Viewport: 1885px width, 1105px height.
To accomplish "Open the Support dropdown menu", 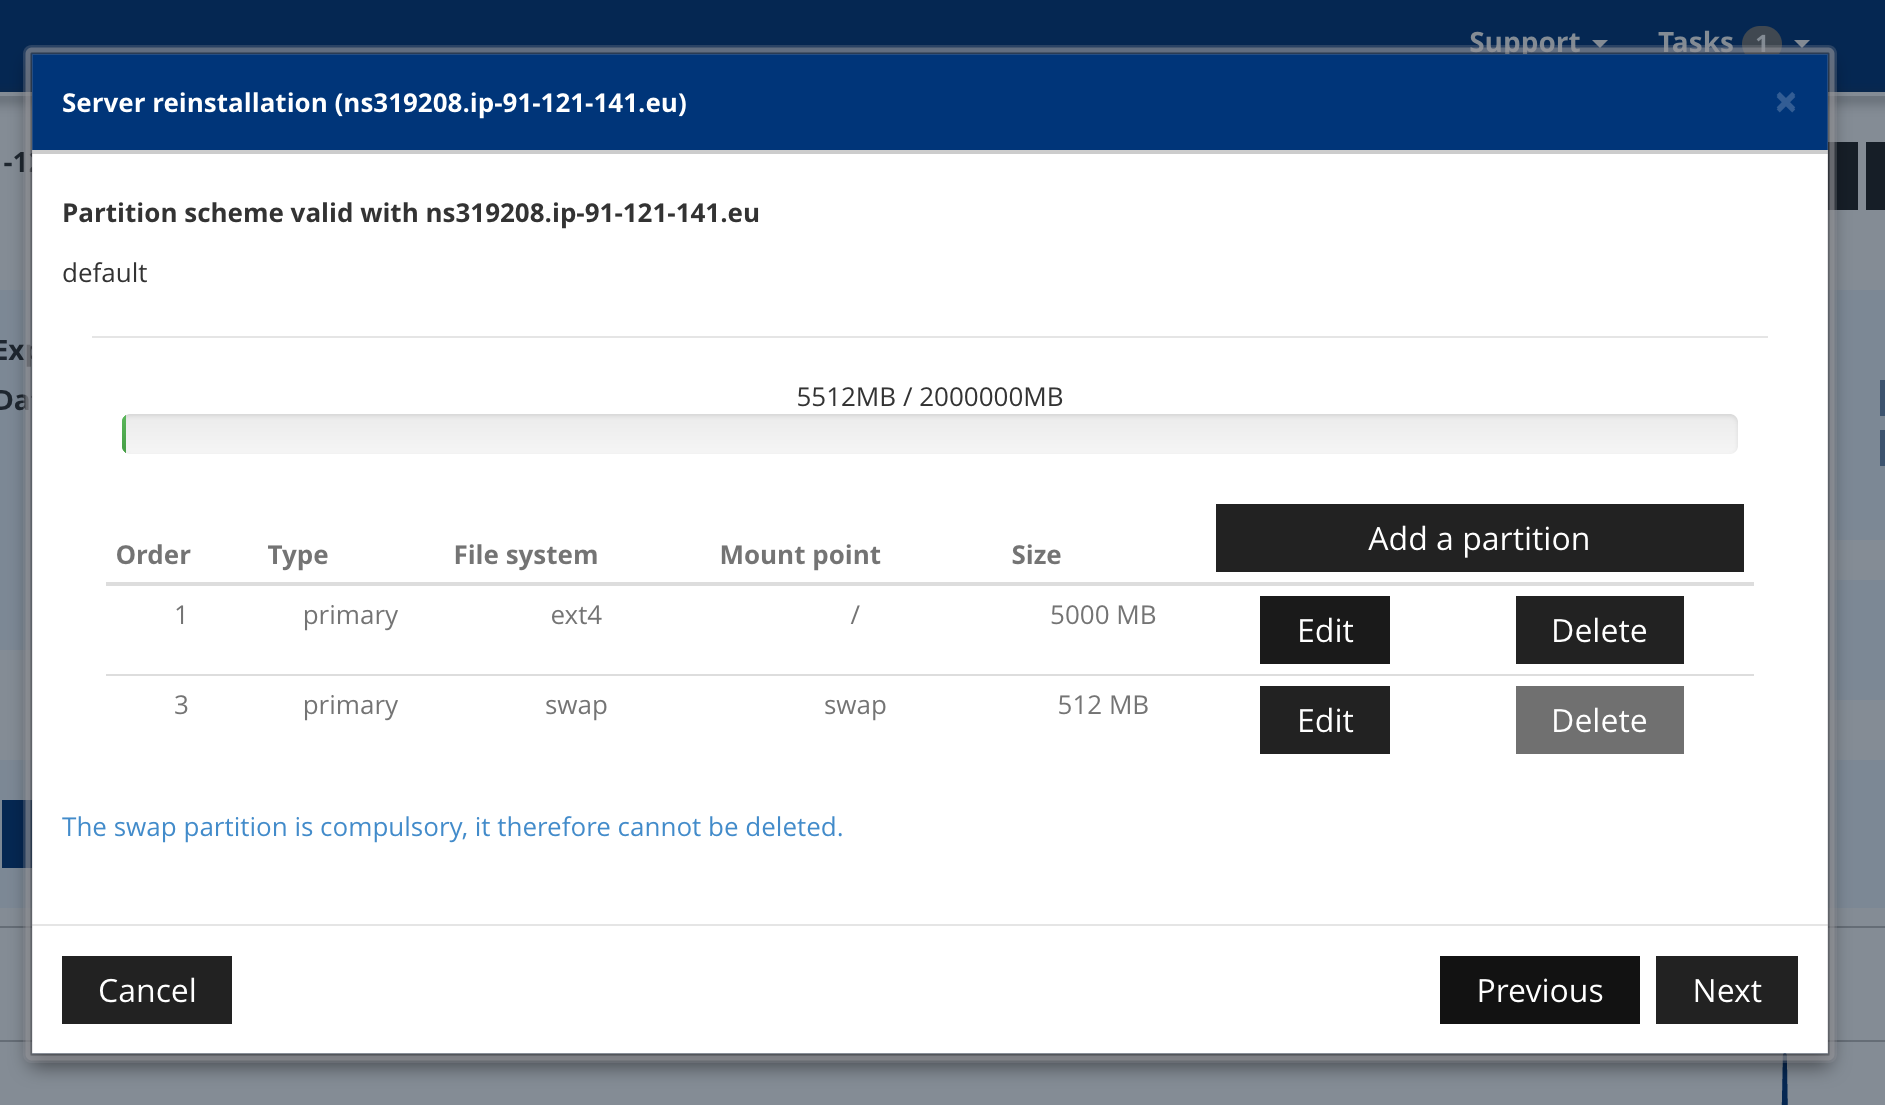I will (x=1536, y=42).
